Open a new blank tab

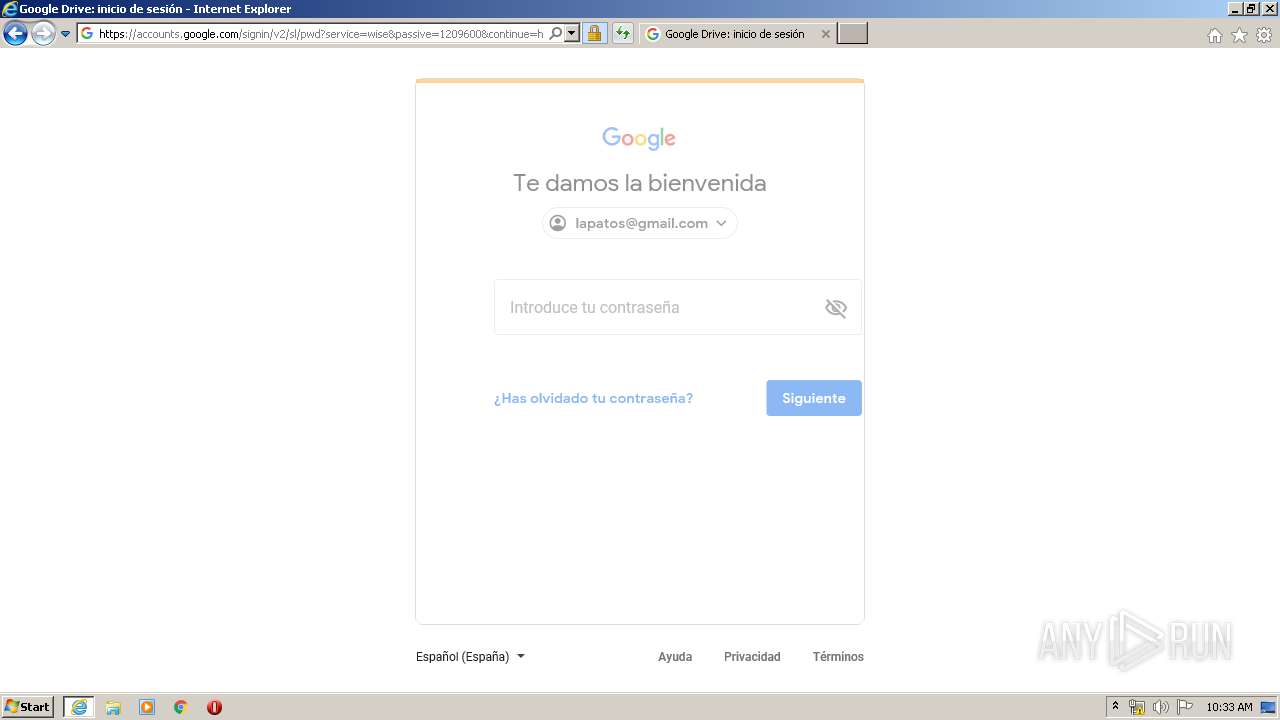tap(852, 34)
